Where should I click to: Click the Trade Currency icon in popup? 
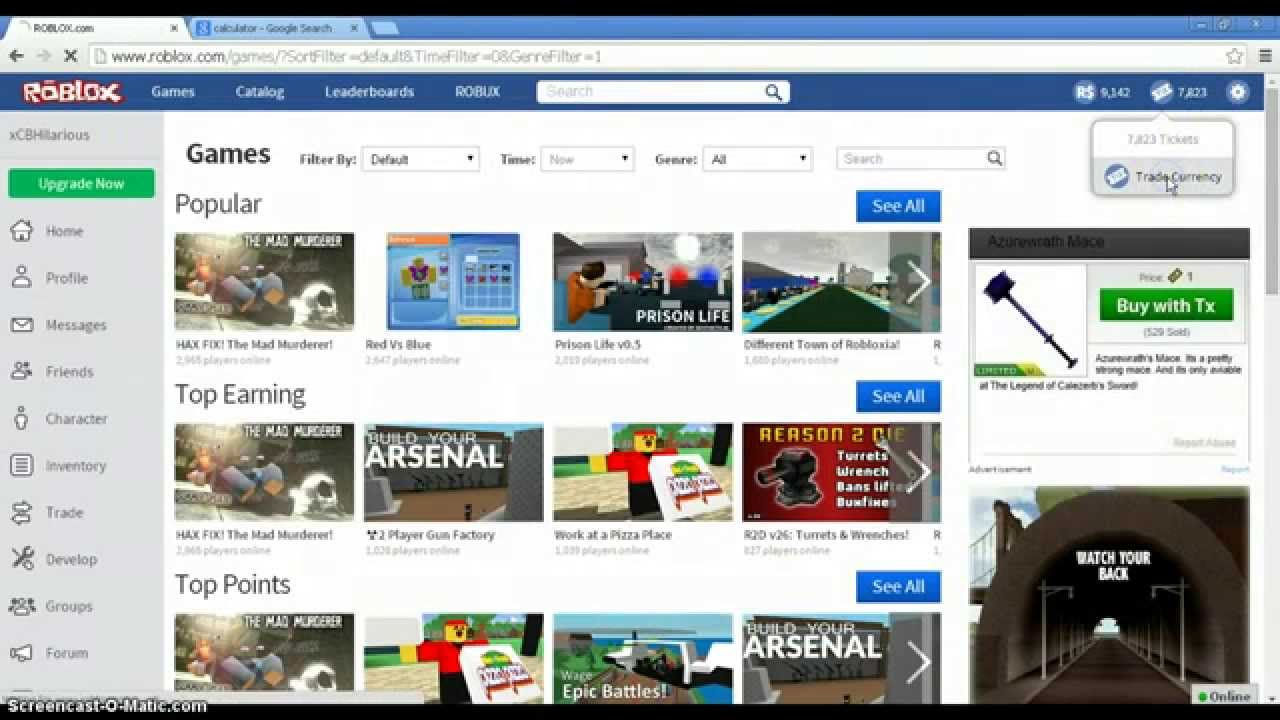pyautogui.click(x=1116, y=177)
